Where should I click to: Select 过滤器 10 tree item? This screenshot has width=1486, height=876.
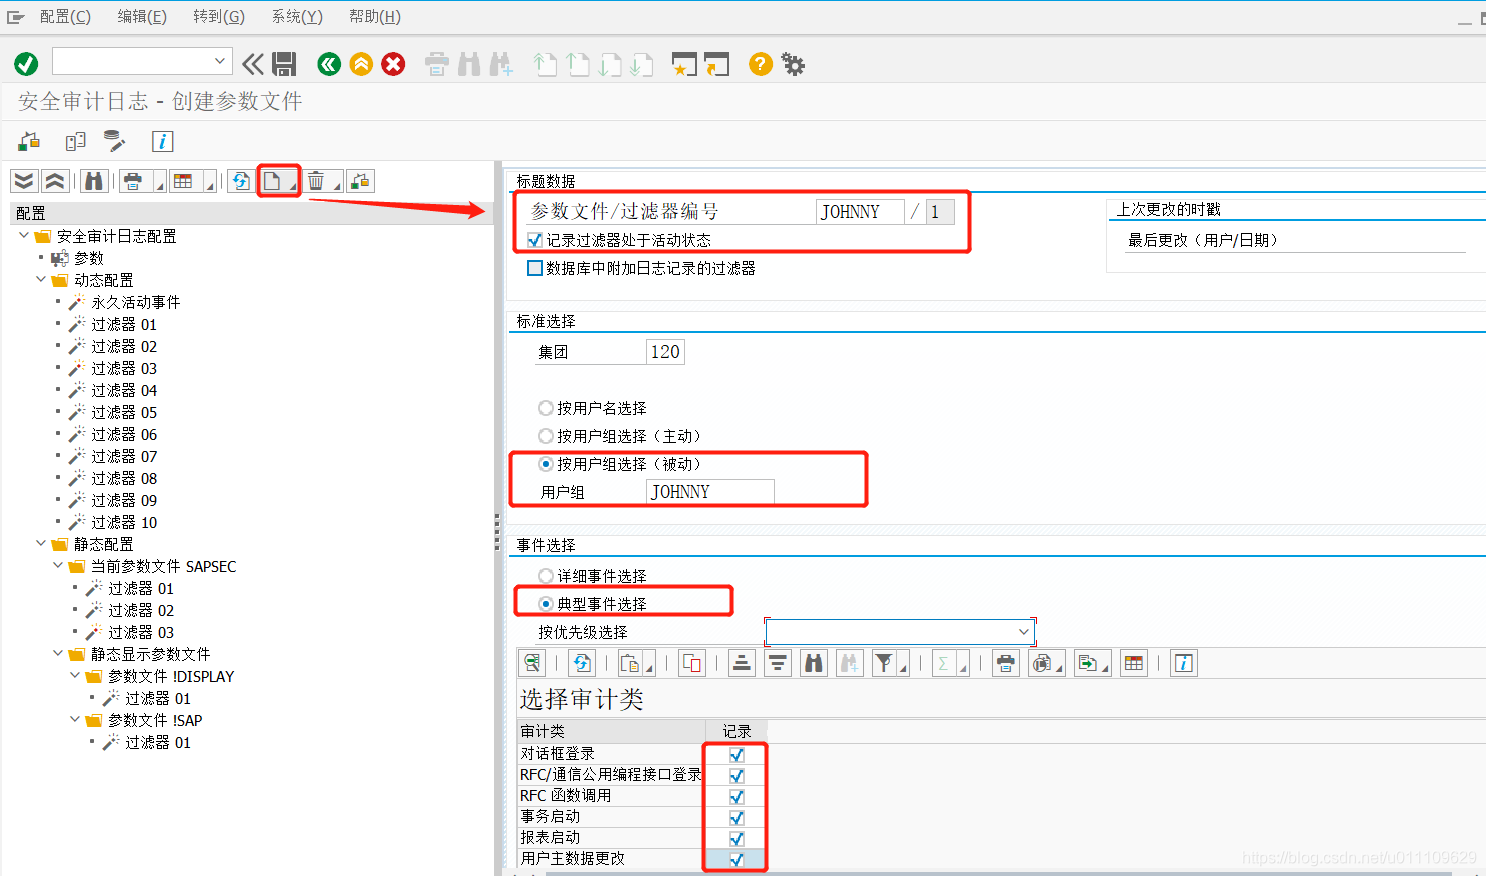click(x=124, y=522)
